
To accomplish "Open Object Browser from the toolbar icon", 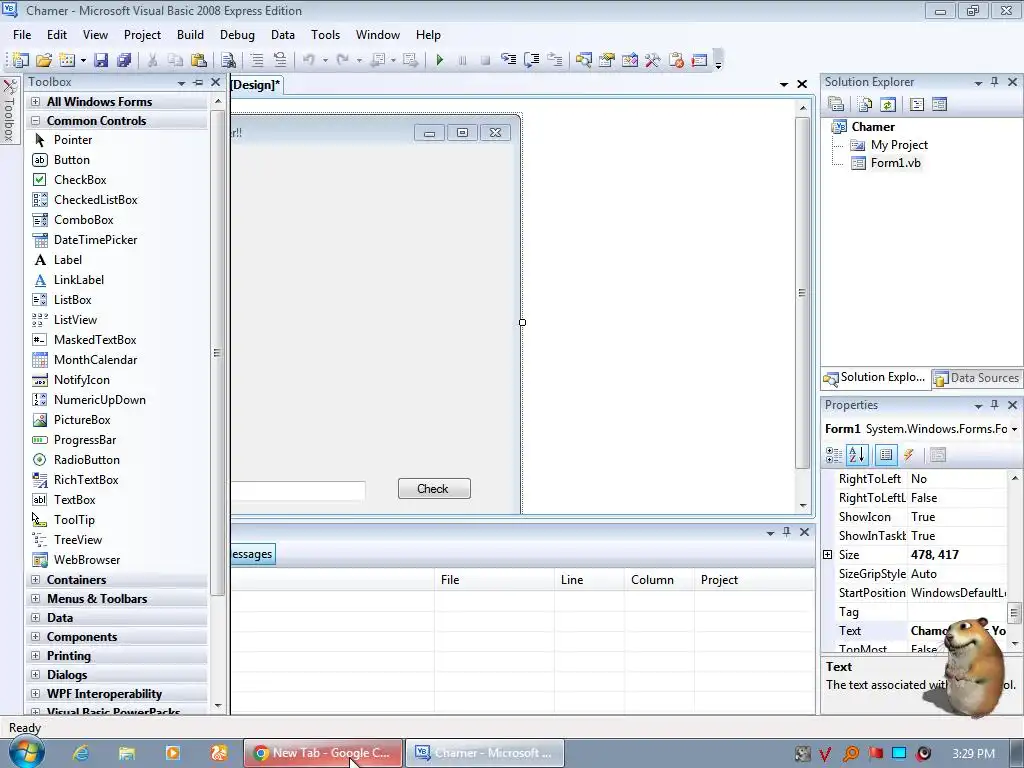I will [x=630, y=60].
